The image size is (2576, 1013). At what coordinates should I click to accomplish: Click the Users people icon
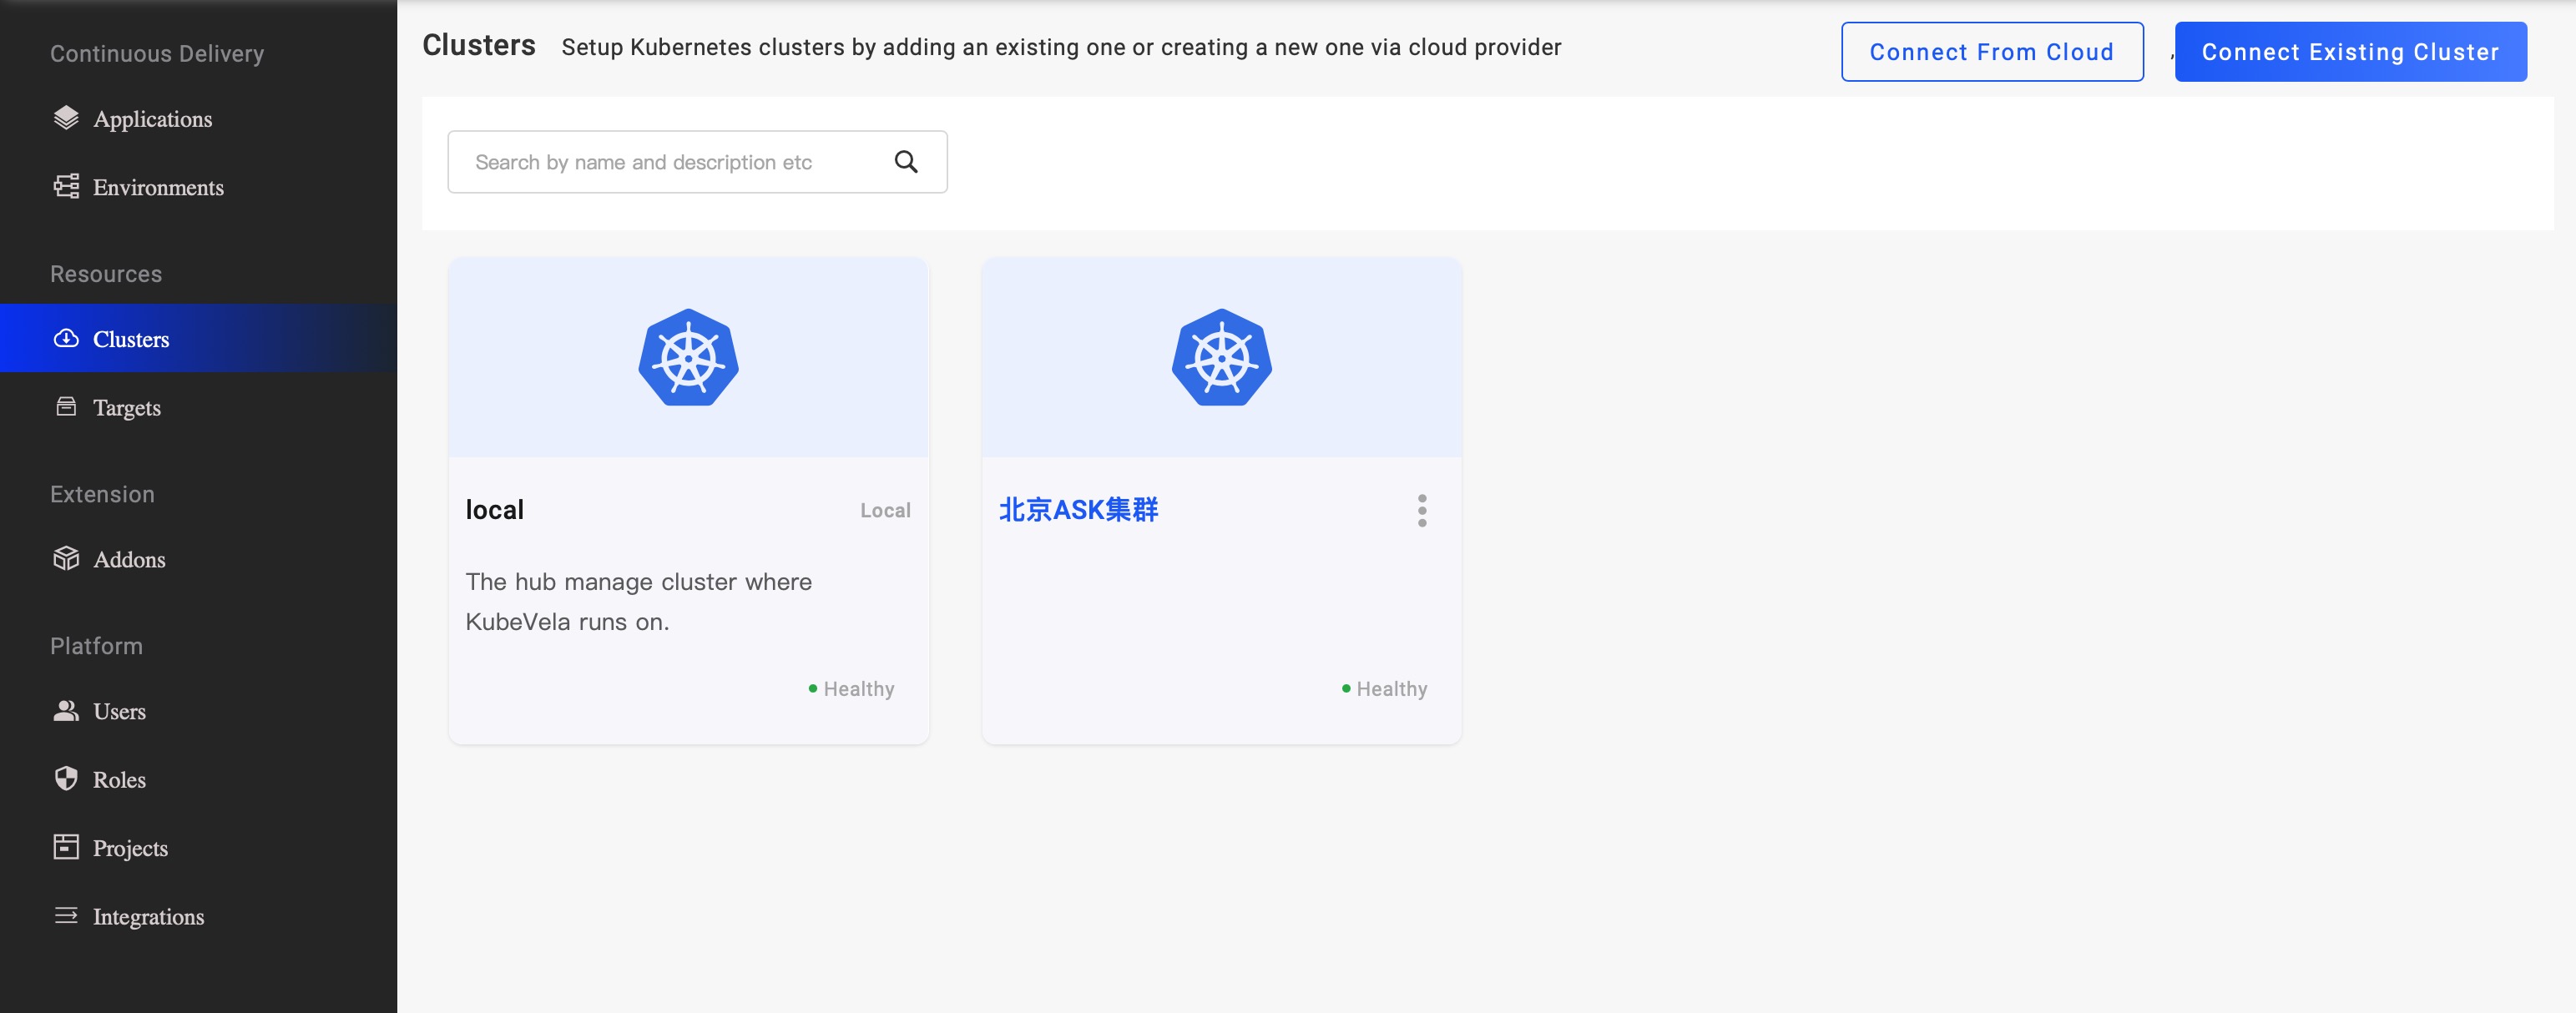(x=66, y=710)
